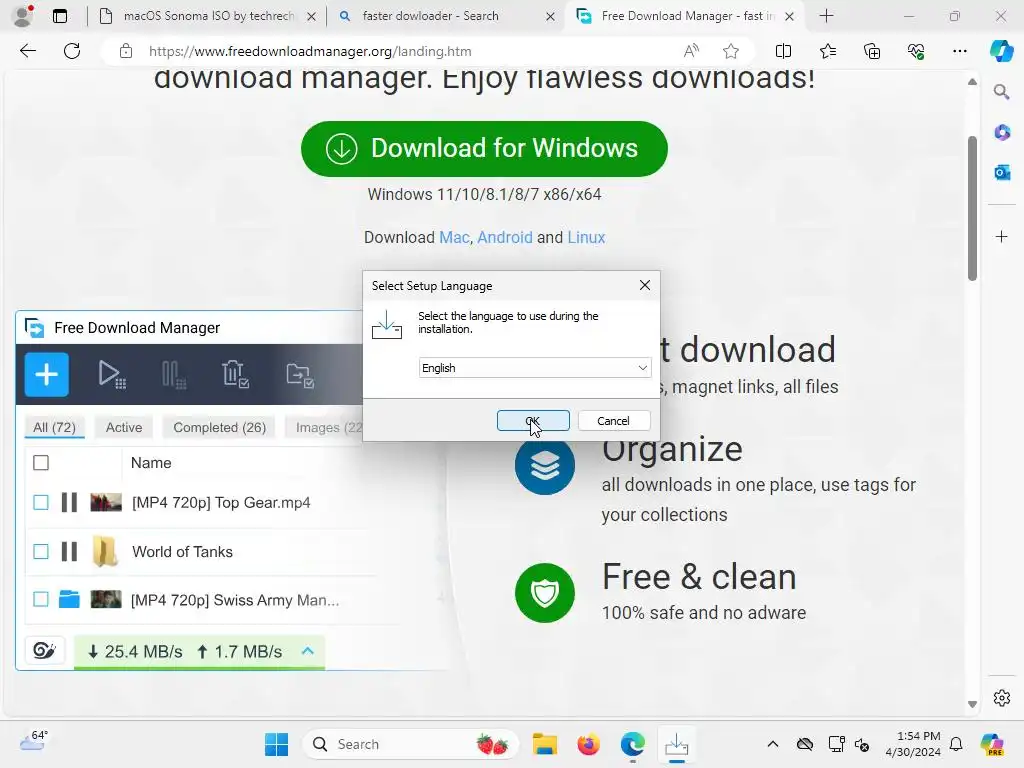The width and height of the screenshot is (1024, 768).
Task: Open a new browser tab
Action: [x=826, y=16]
